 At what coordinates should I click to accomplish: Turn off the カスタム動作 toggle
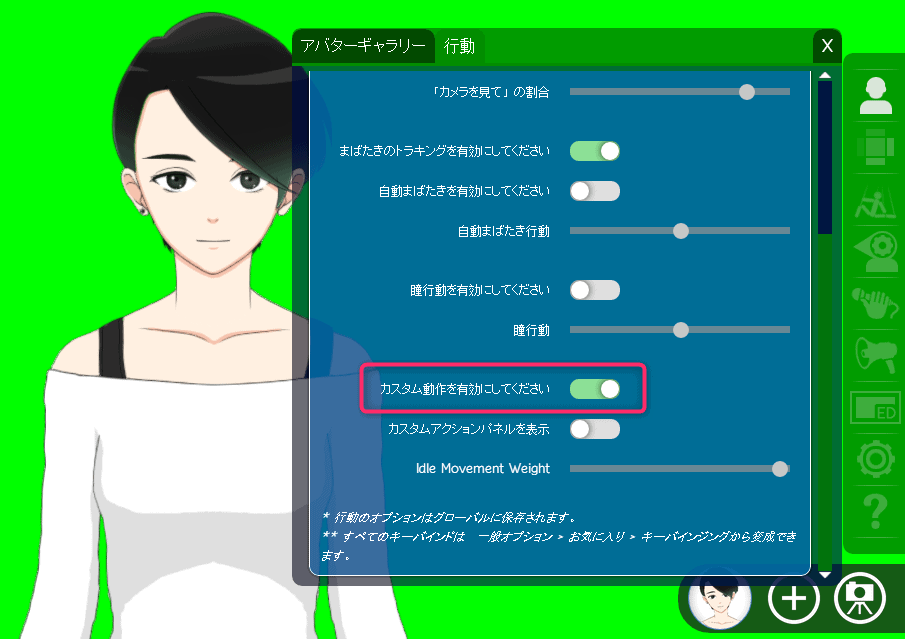click(x=595, y=389)
